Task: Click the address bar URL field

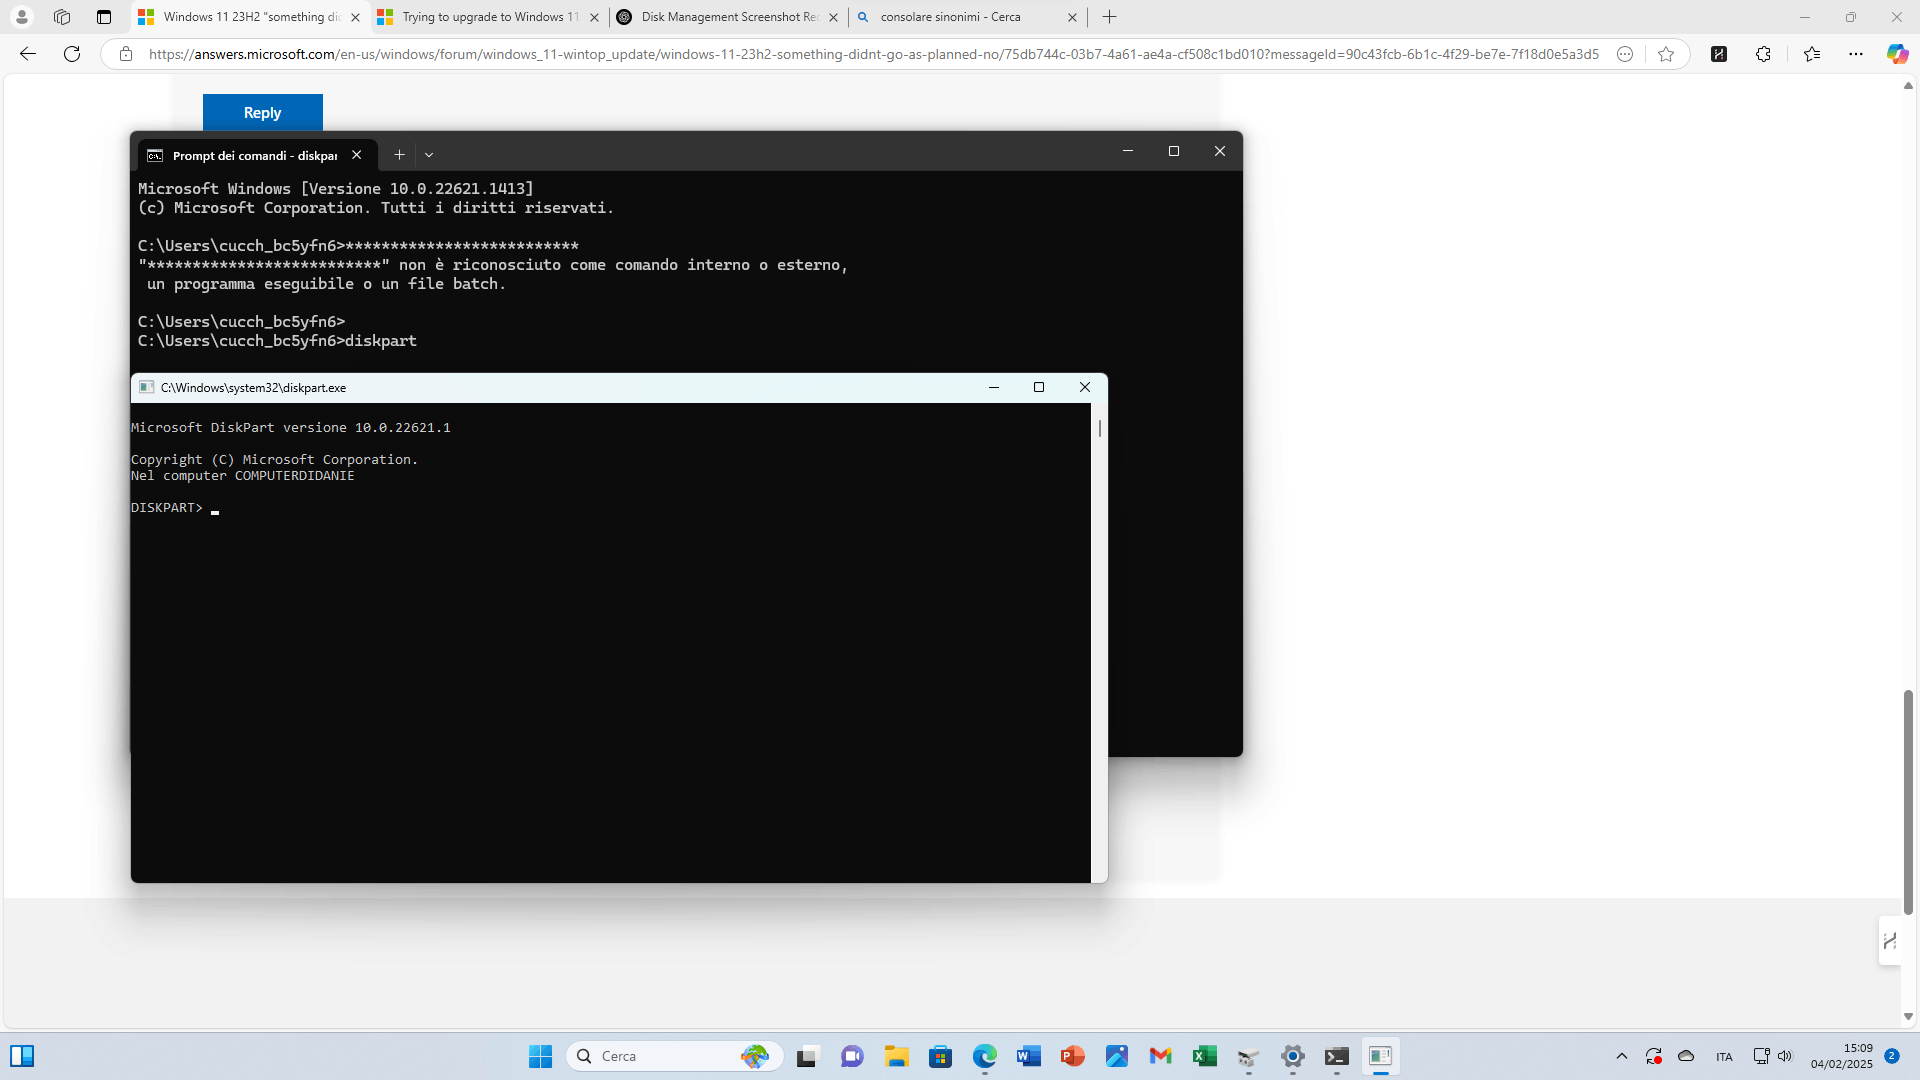Action: point(870,54)
